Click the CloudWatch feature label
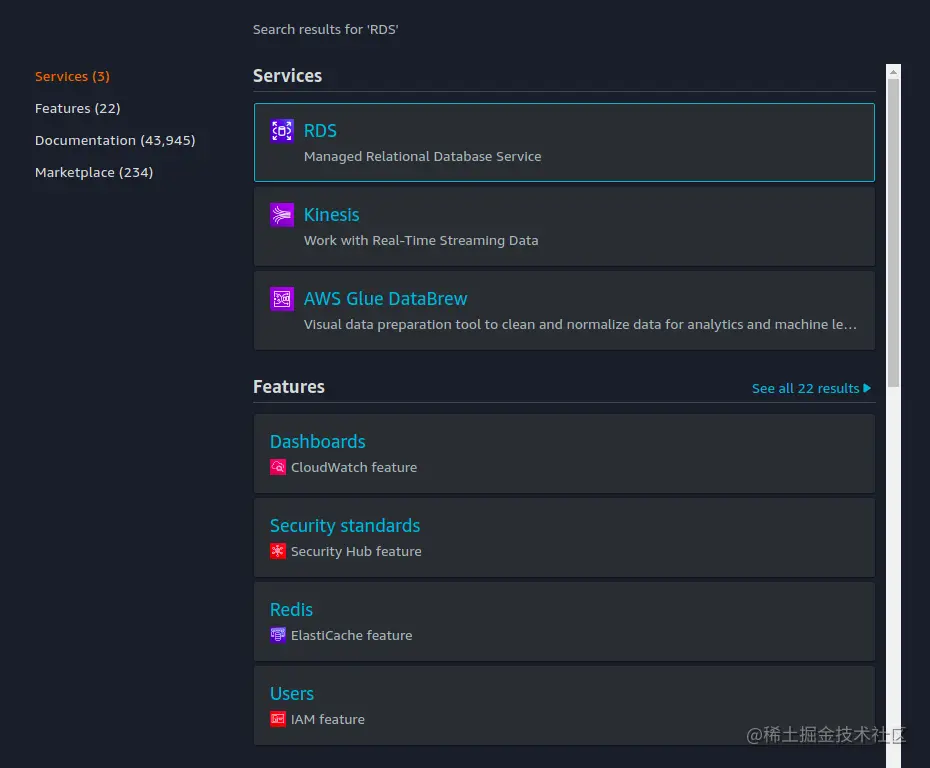 354,467
